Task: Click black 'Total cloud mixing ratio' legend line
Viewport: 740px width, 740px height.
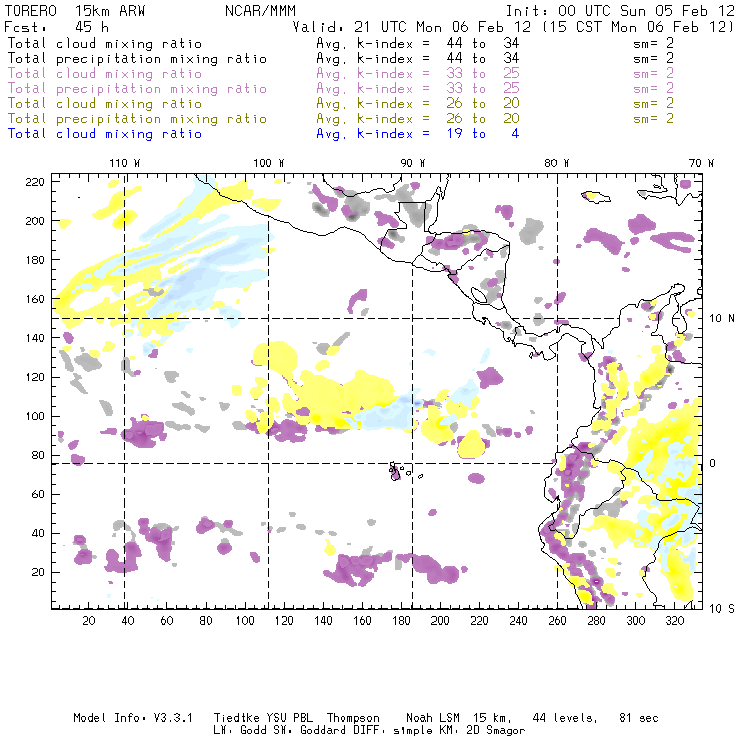Action: coord(105,43)
